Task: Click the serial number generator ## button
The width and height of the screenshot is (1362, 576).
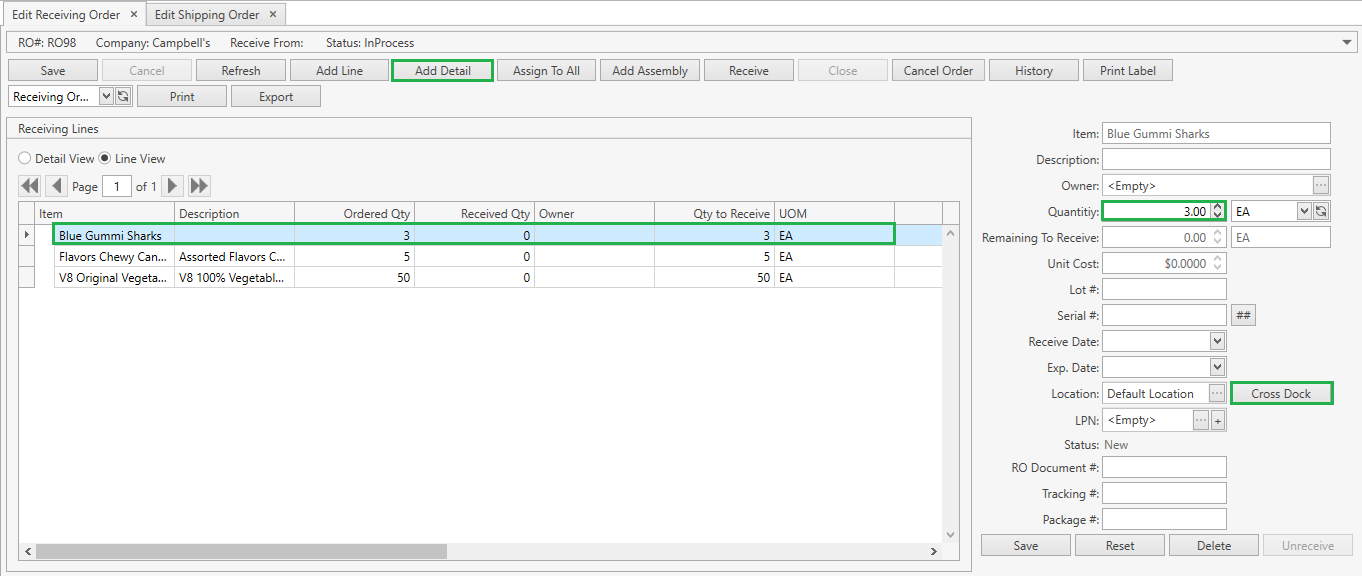Action: pos(1243,316)
